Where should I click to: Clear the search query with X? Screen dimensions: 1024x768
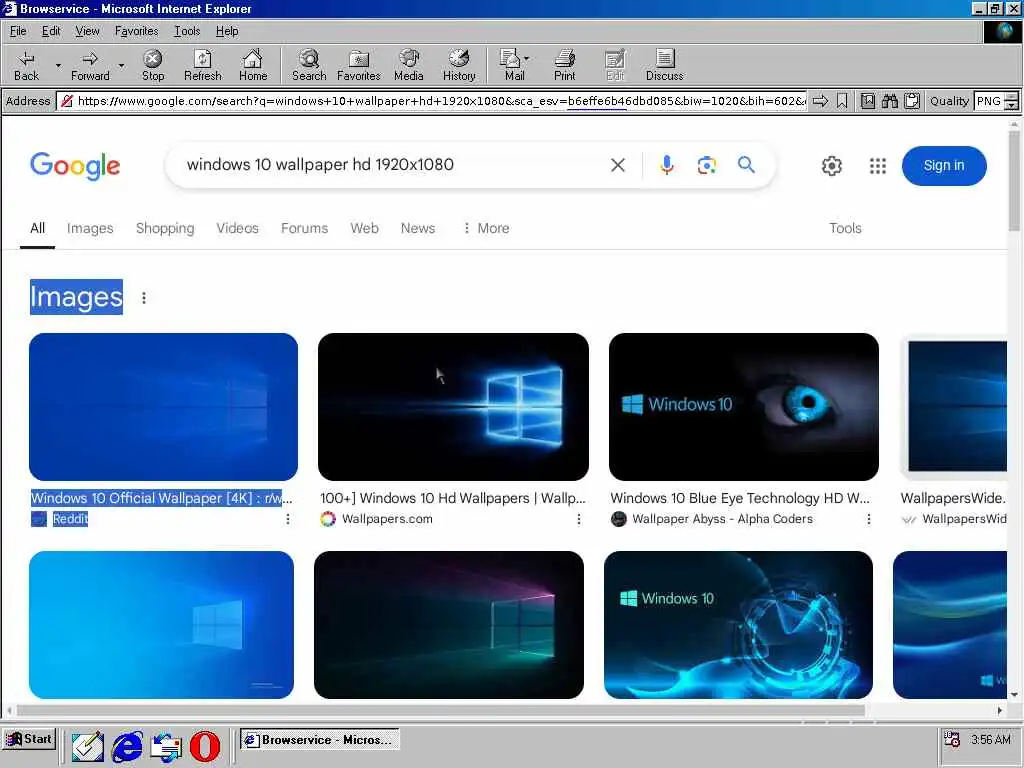point(618,165)
